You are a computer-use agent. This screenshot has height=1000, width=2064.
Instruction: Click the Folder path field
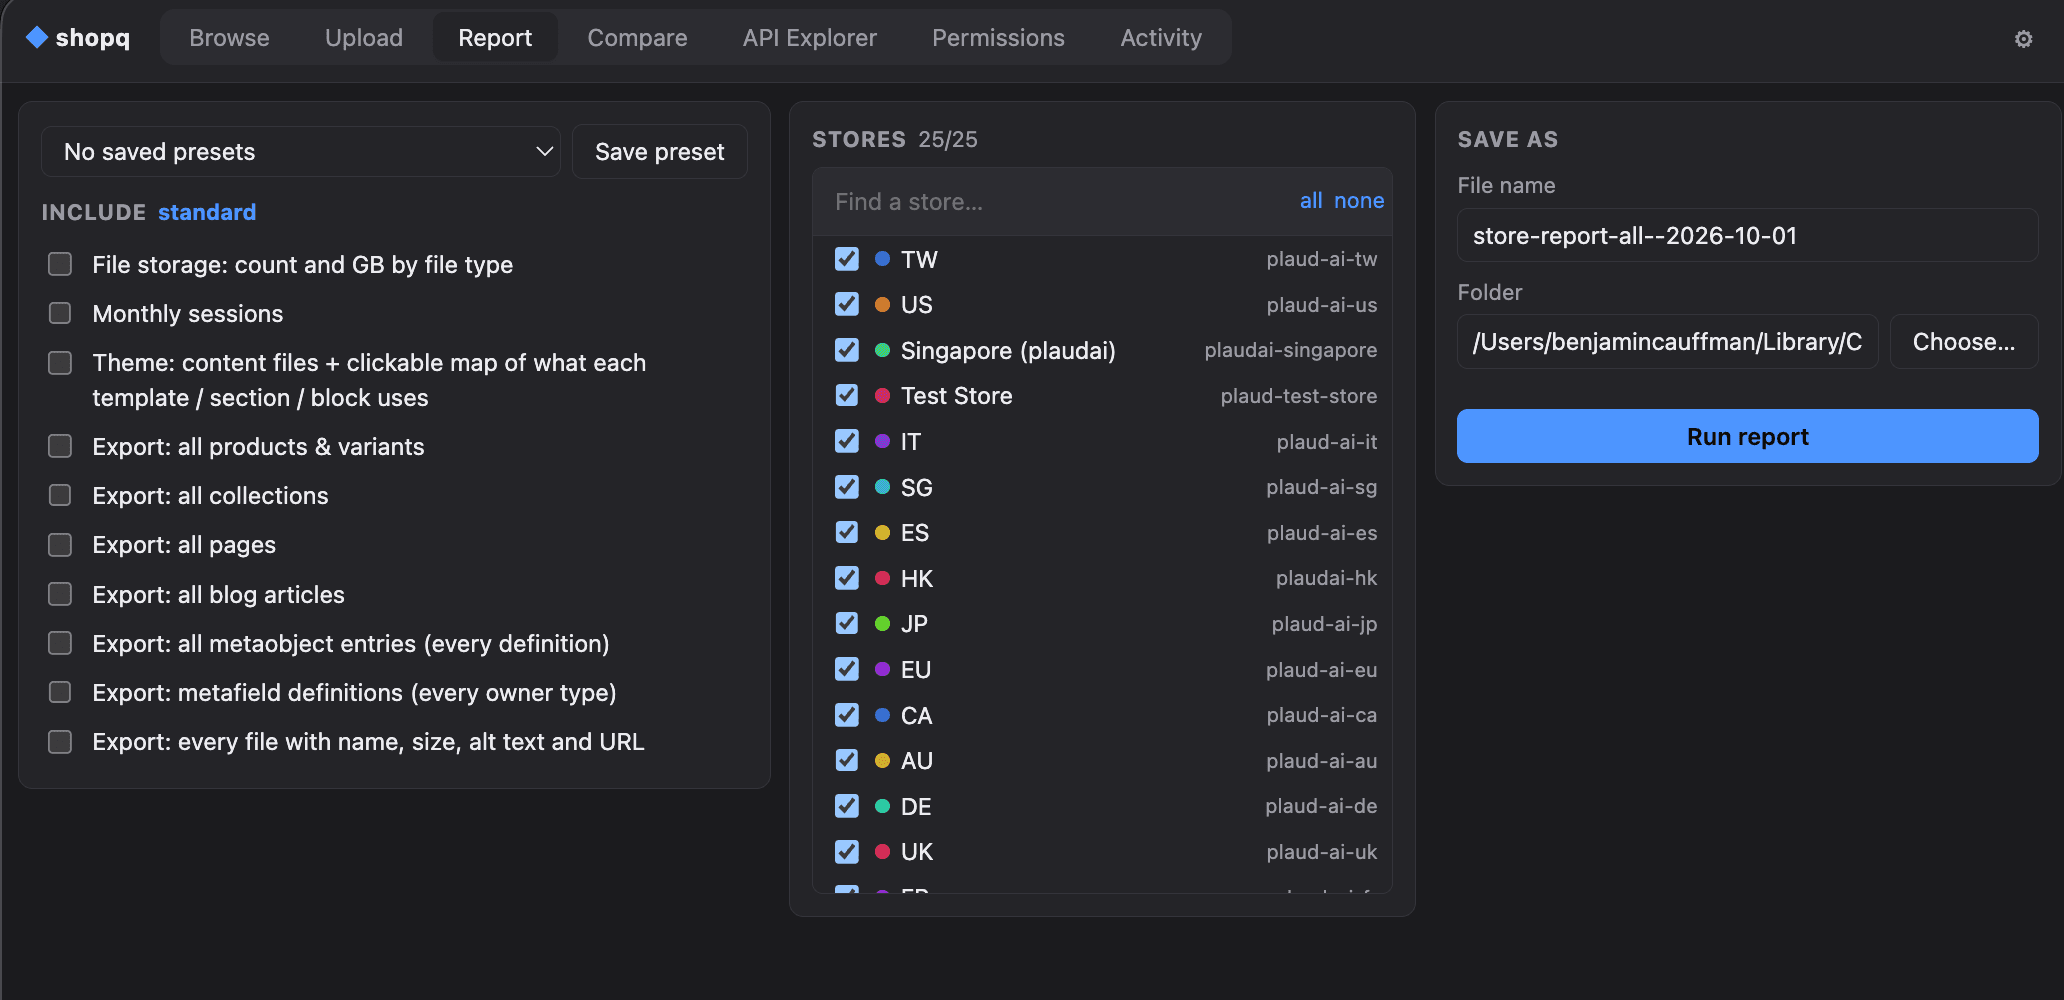(x=1667, y=342)
